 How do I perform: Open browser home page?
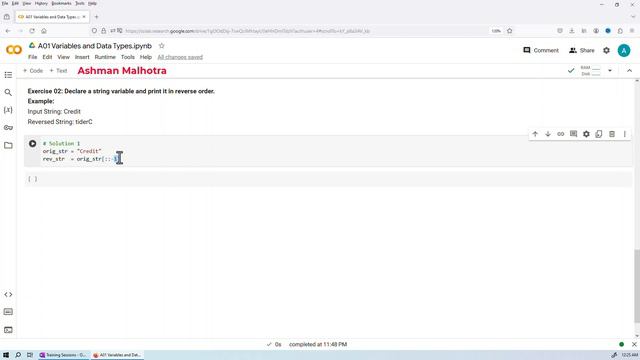[44, 31]
